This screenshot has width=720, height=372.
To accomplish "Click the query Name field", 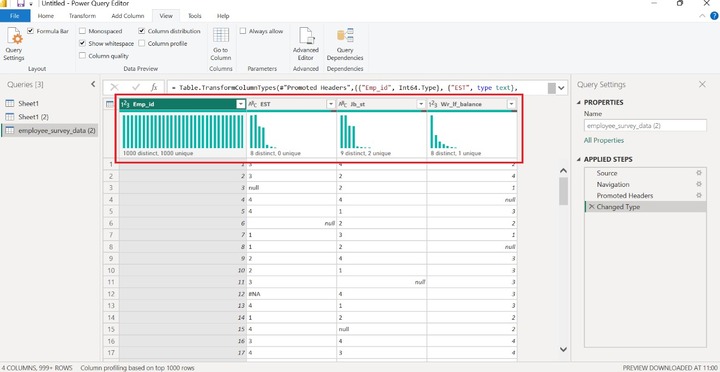I will (645, 125).
